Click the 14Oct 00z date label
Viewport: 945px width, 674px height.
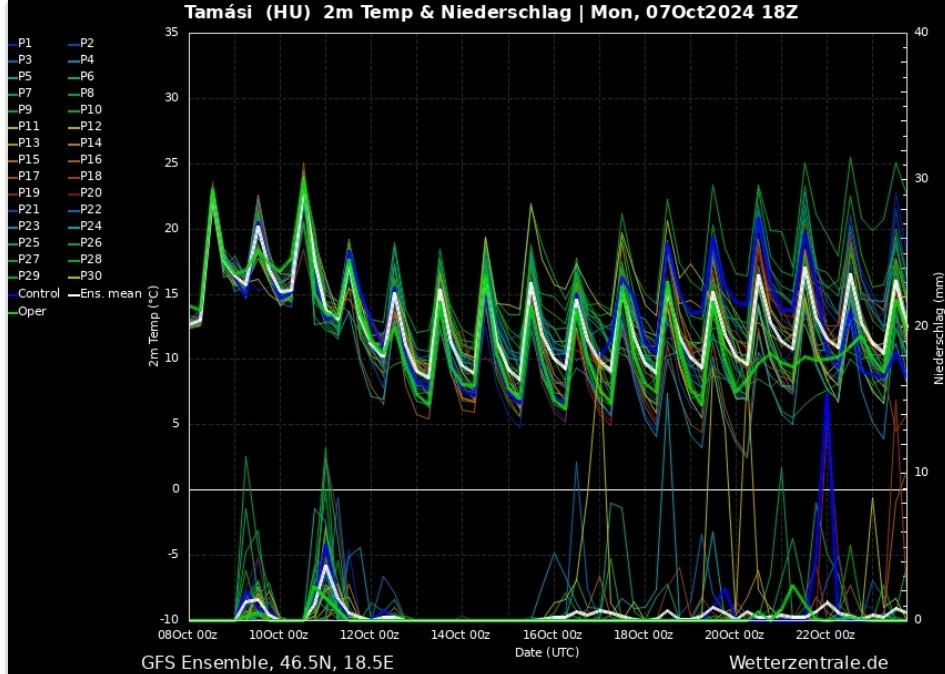[461, 635]
